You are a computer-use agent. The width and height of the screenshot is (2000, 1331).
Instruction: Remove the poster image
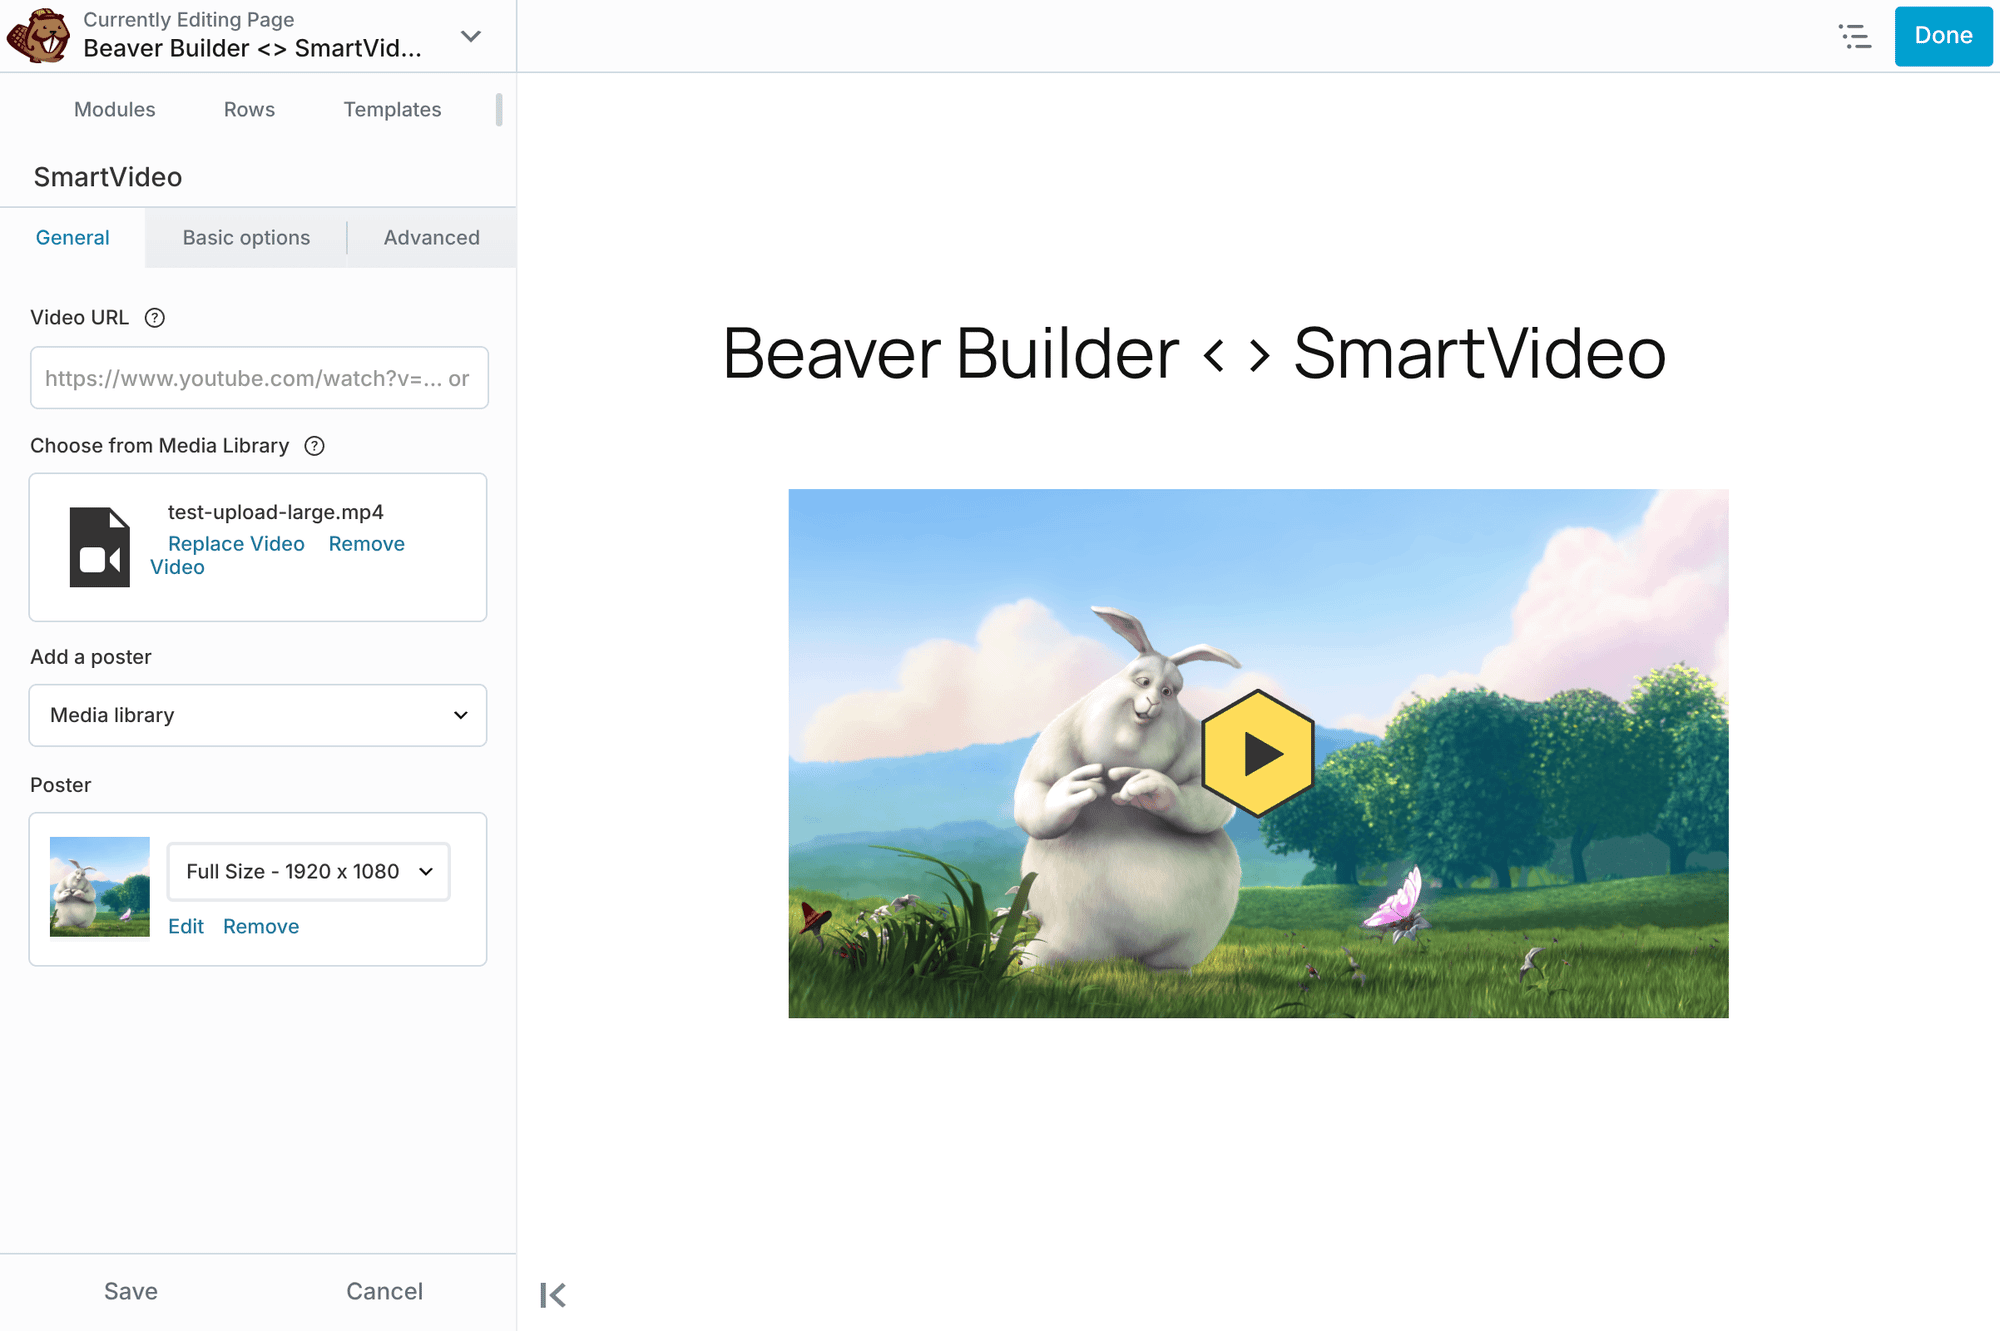click(x=260, y=926)
